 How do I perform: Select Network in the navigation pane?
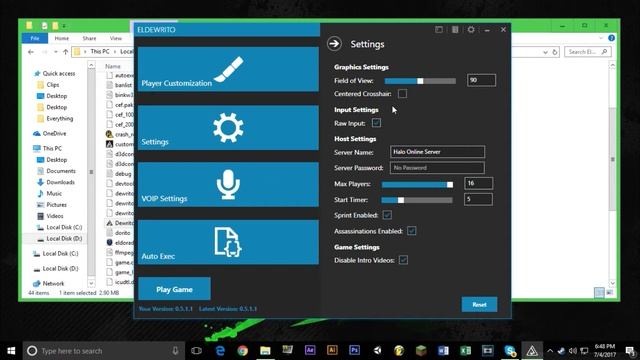pyautogui.click(x=53, y=283)
